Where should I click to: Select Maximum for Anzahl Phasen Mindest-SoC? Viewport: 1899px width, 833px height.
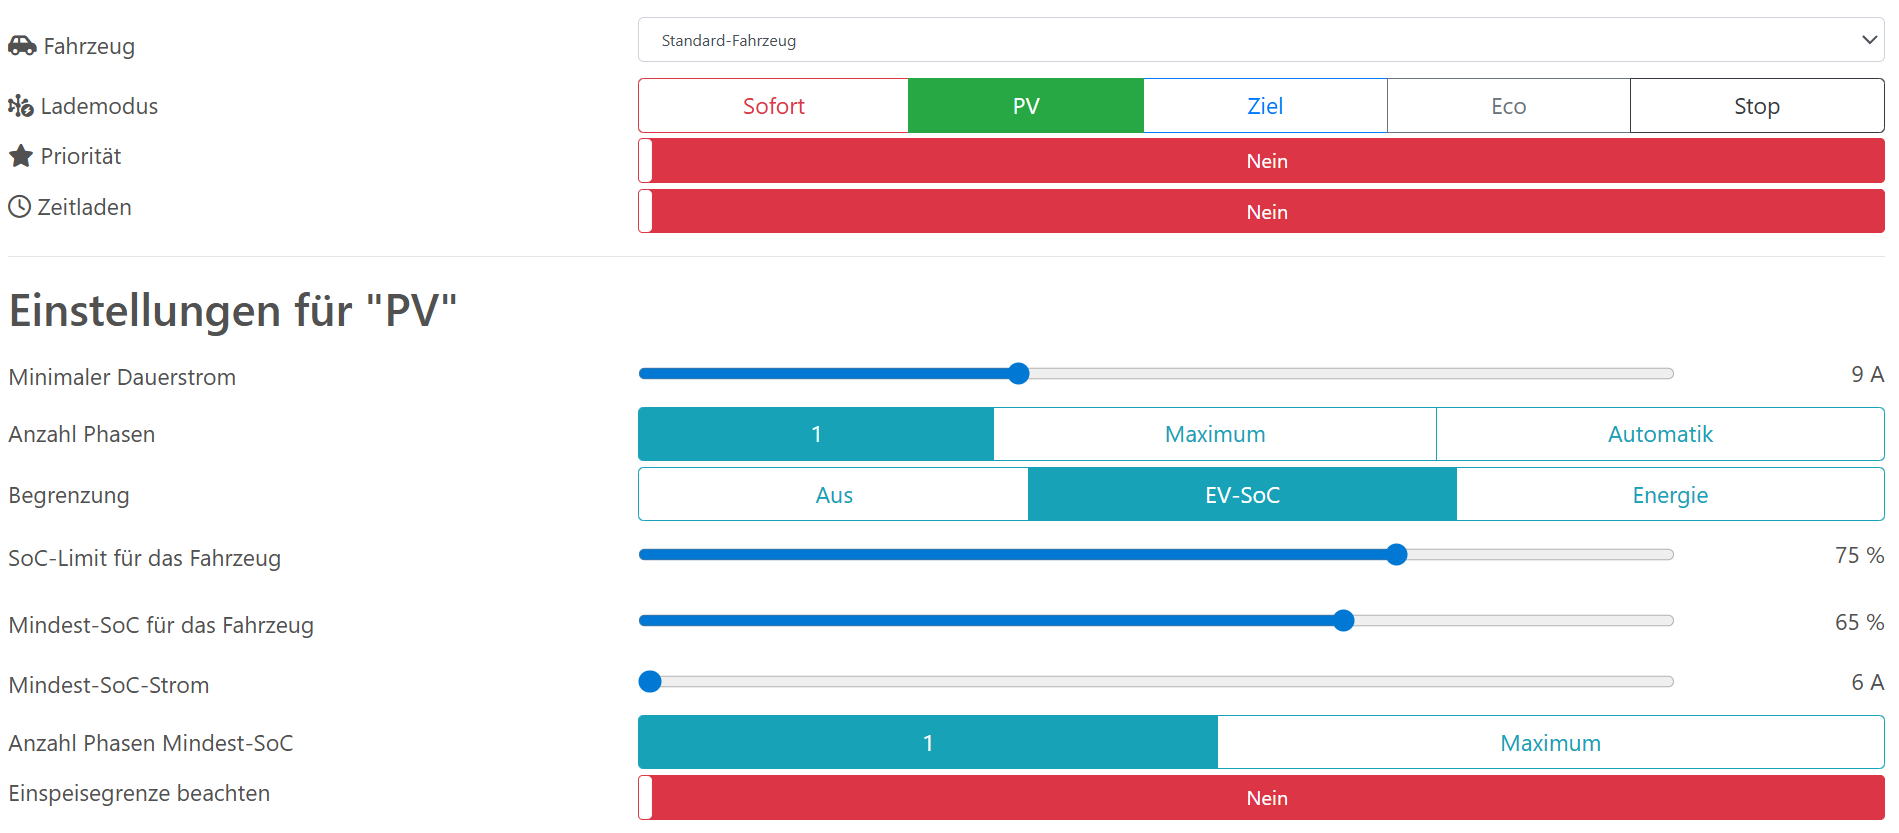(x=1550, y=743)
